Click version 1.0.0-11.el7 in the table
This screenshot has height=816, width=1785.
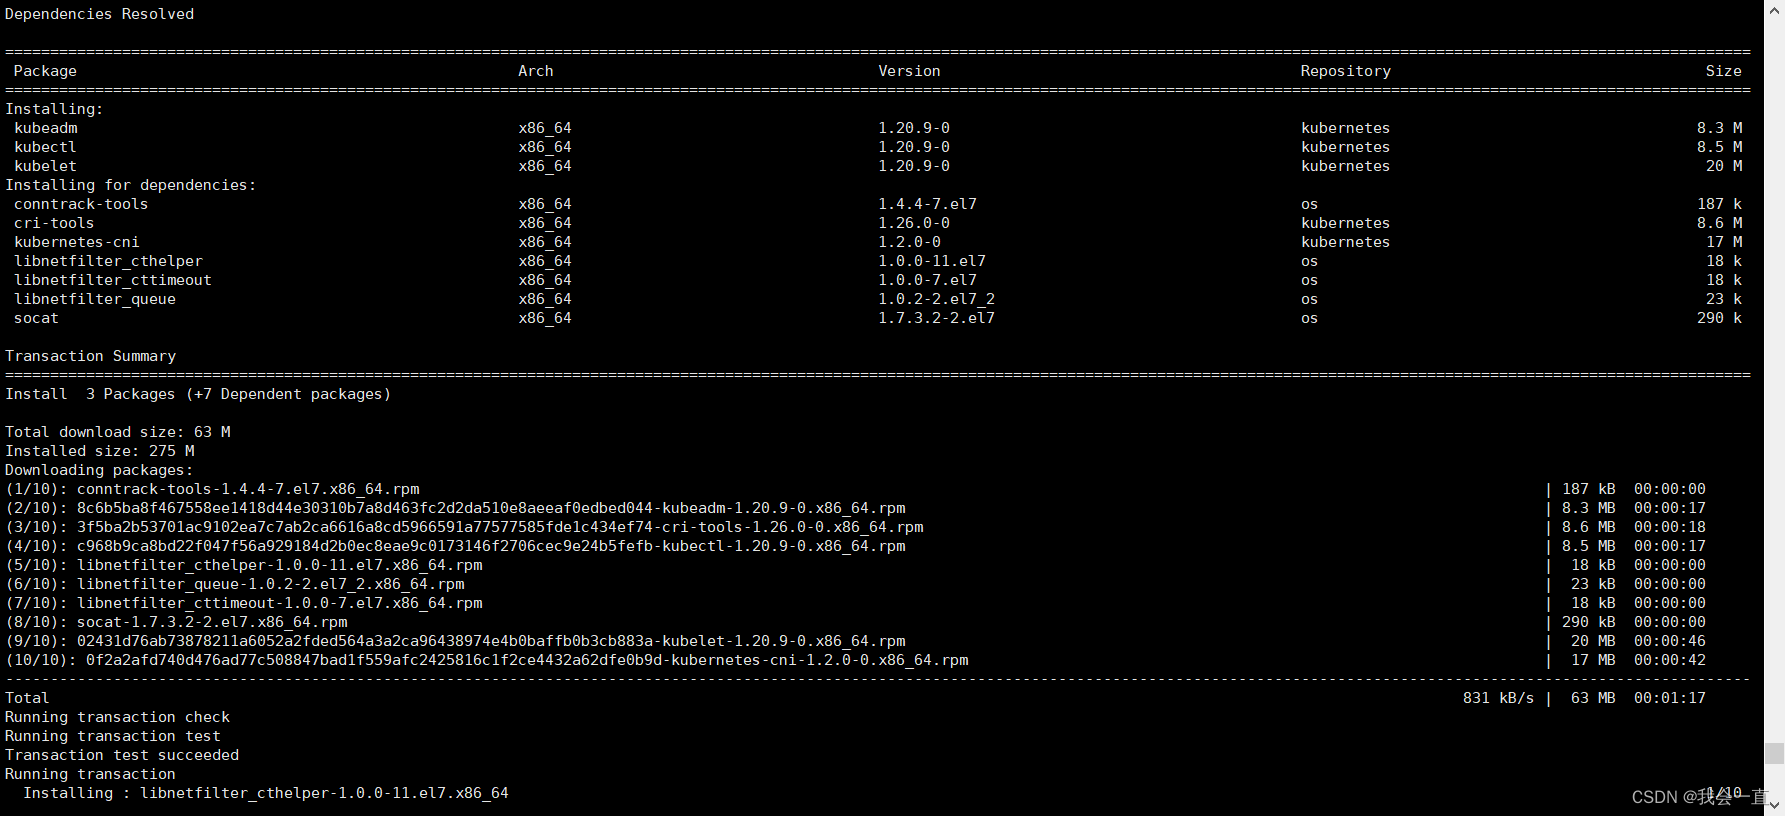[x=932, y=261]
